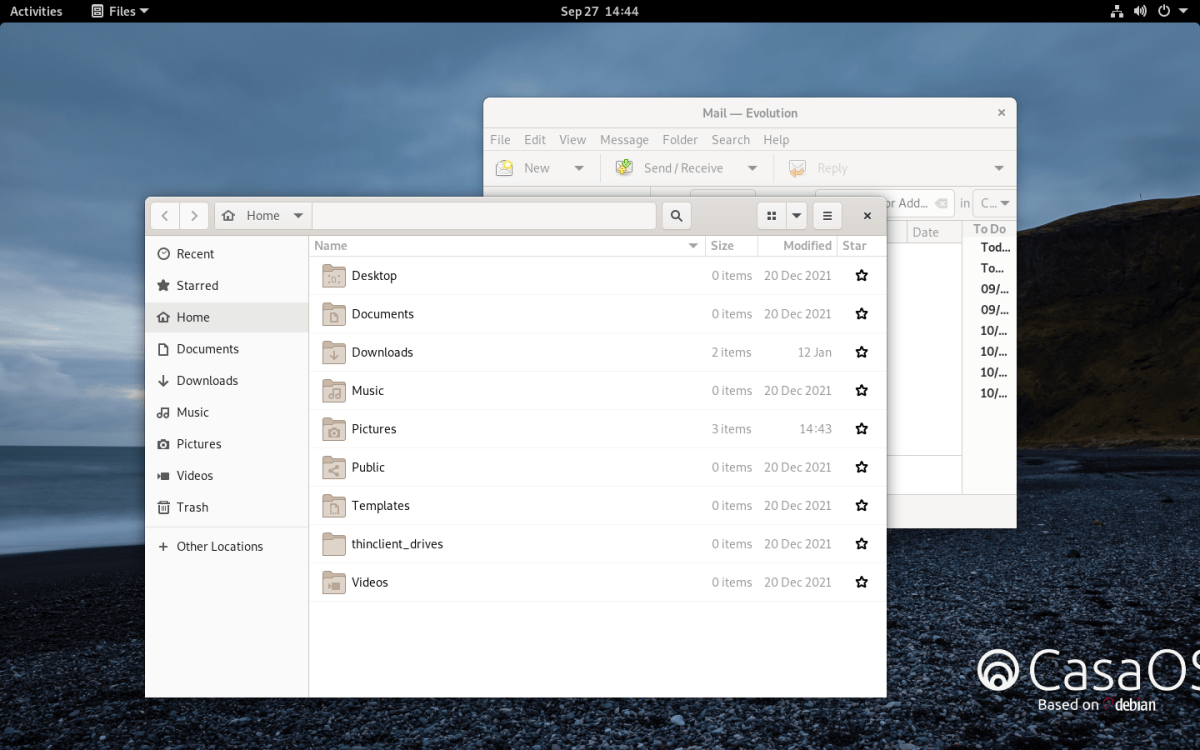The width and height of the screenshot is (1200, 750).
Task: Star the Videos folder
Action: [861, 582]
